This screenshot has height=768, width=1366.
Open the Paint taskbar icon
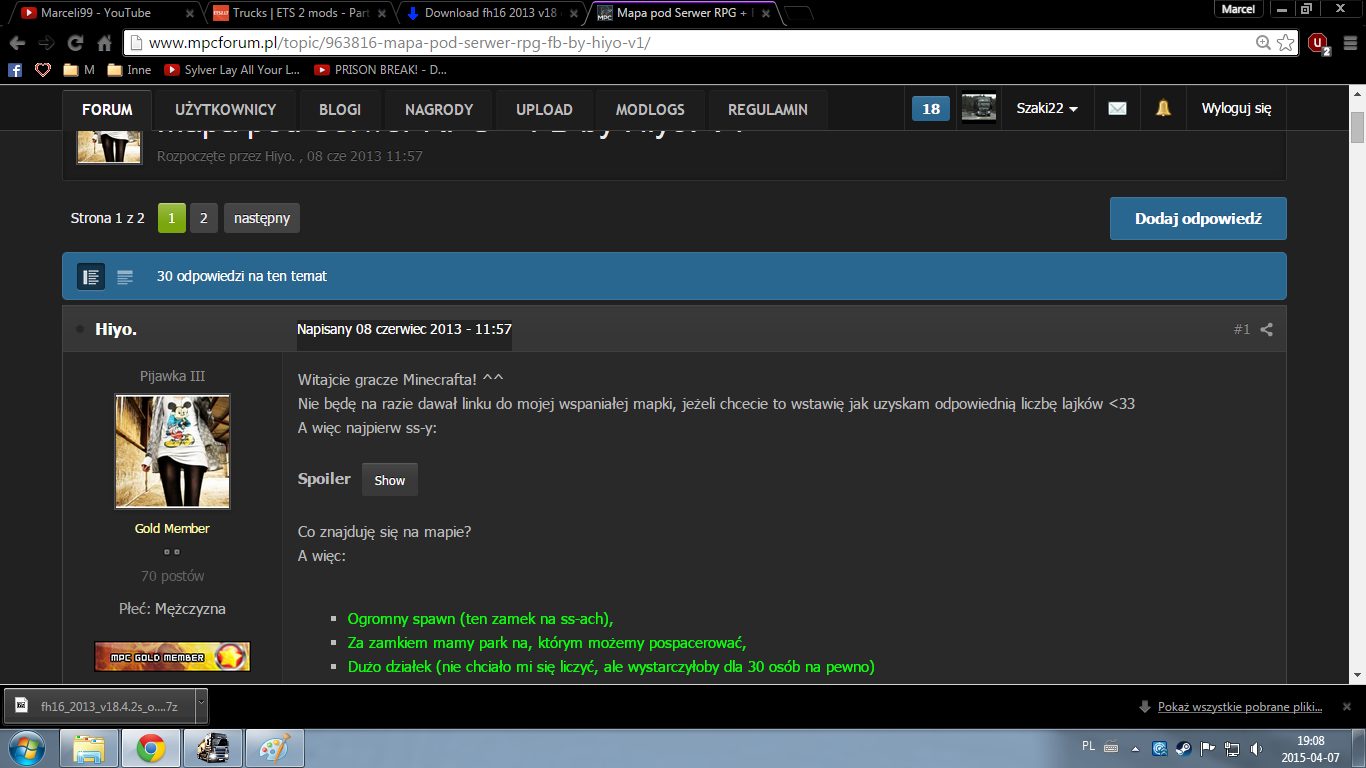tap(275, 748)
